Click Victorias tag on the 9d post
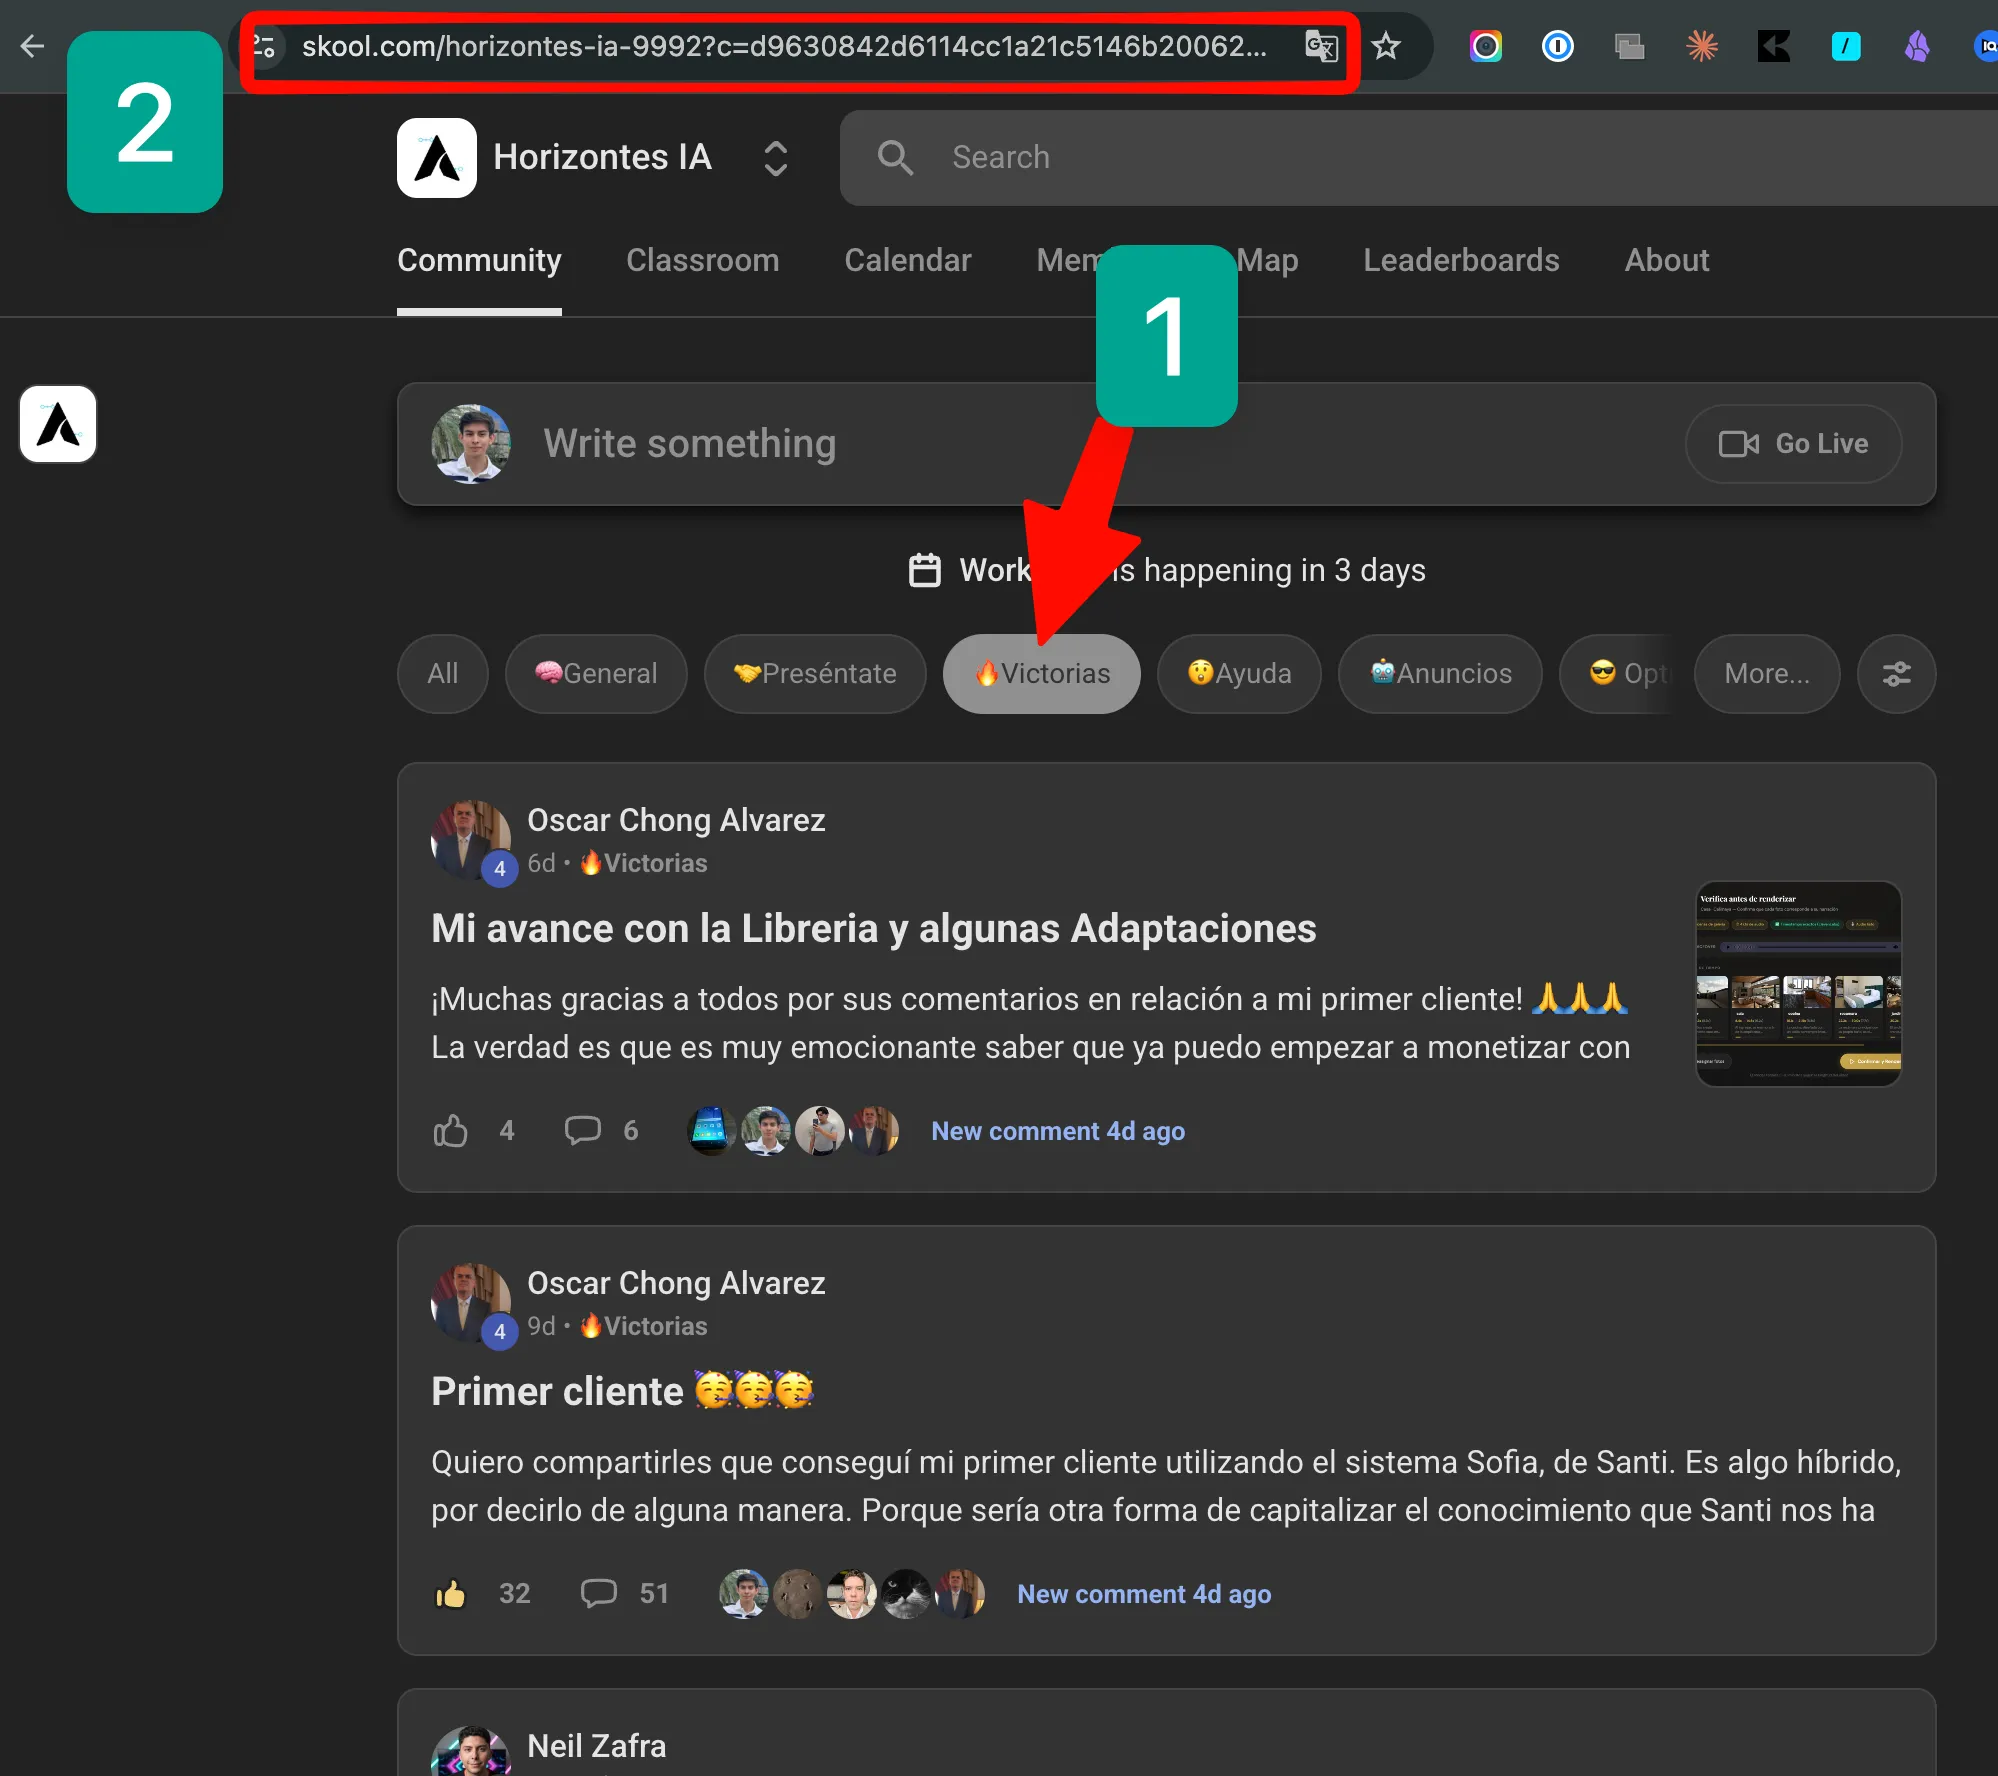Screen dimensions: 1998x1776 pyautogui.click(x=644, y=1326)
